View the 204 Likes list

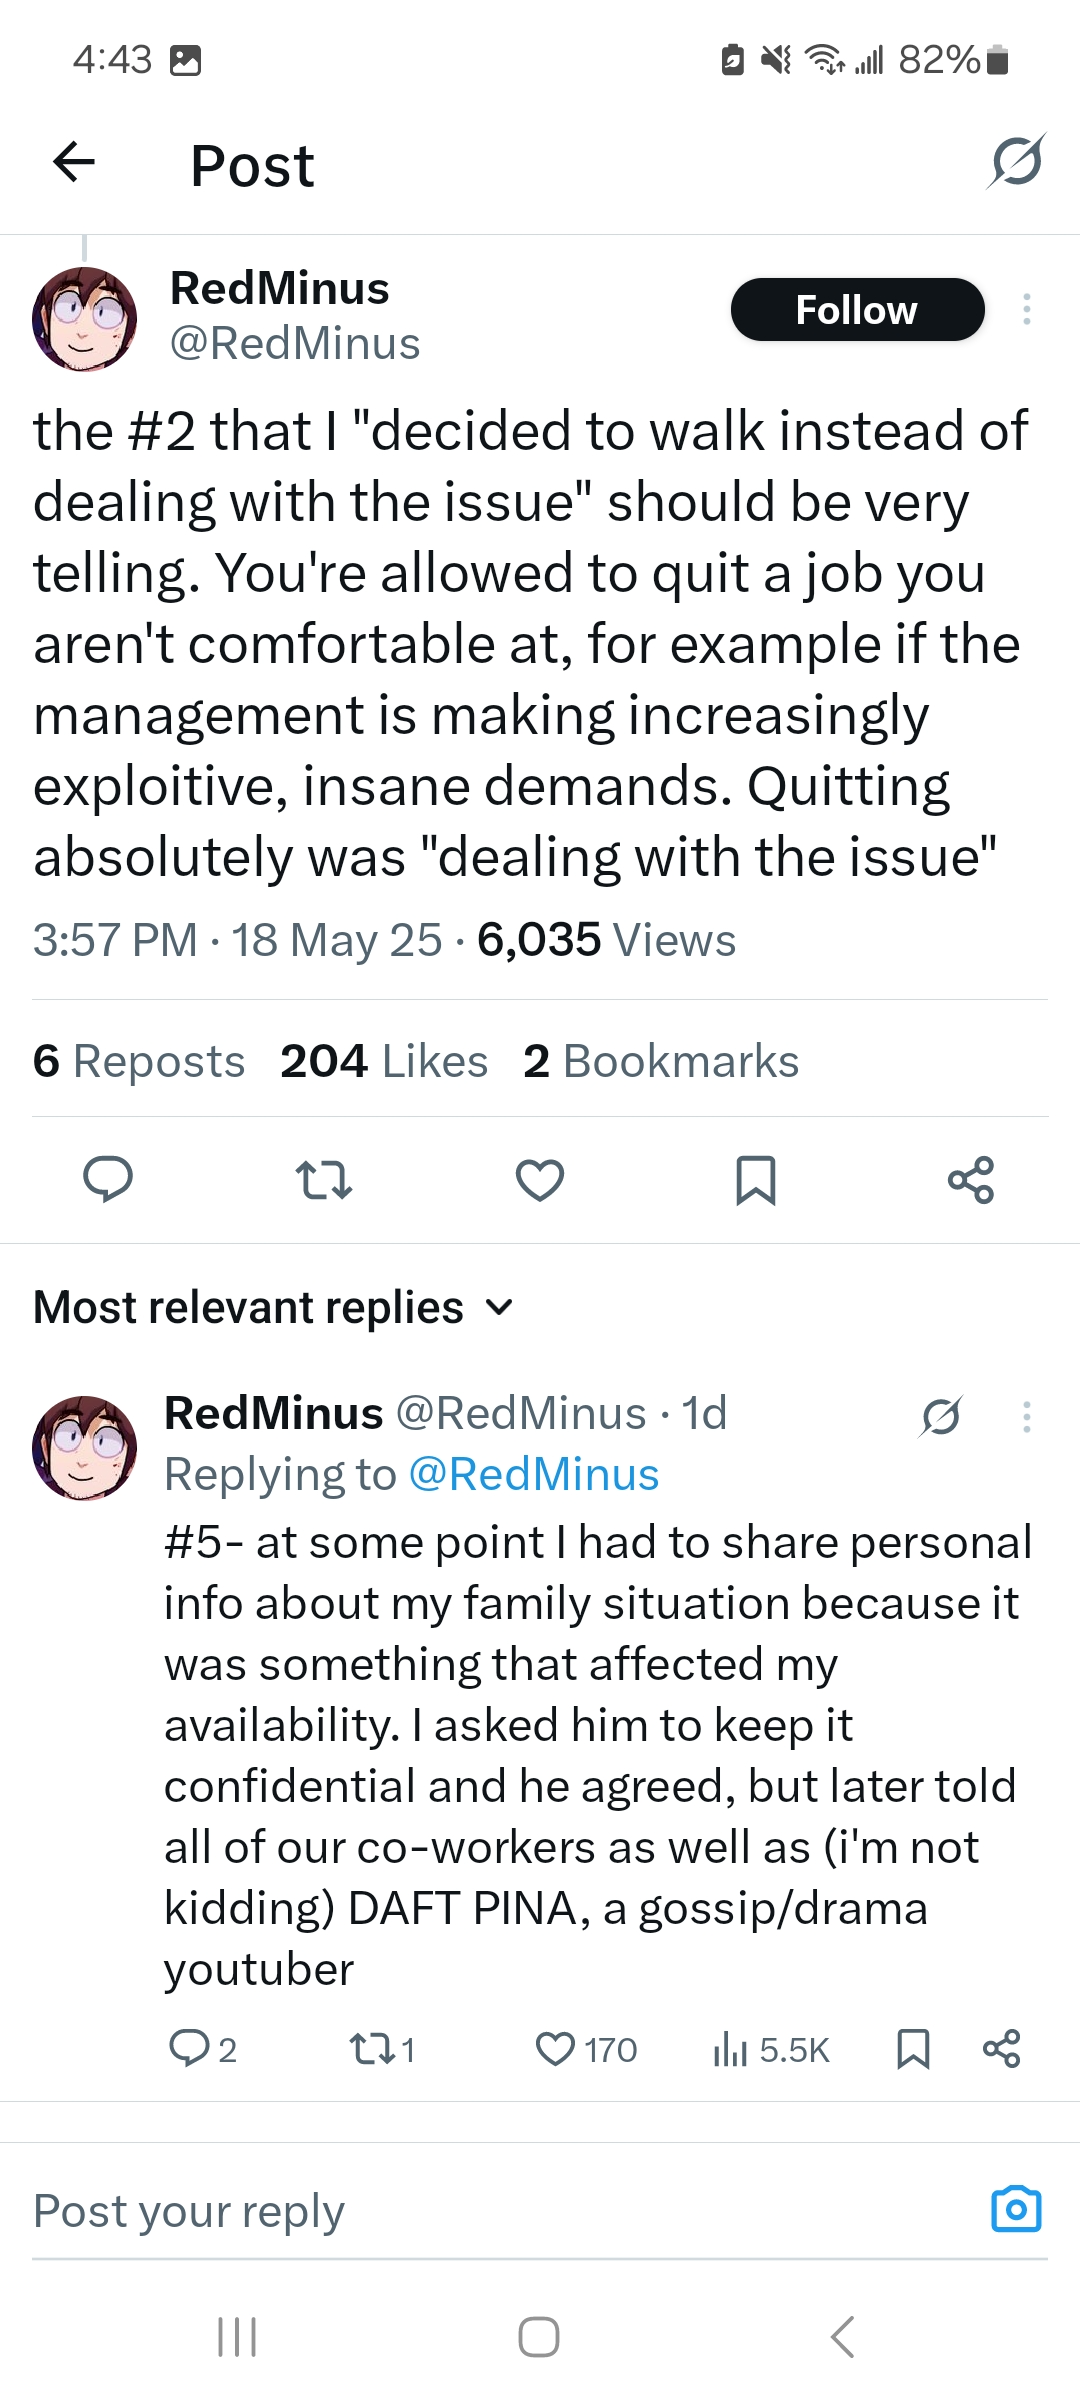pyautogui.click(x=384, y=1061)
